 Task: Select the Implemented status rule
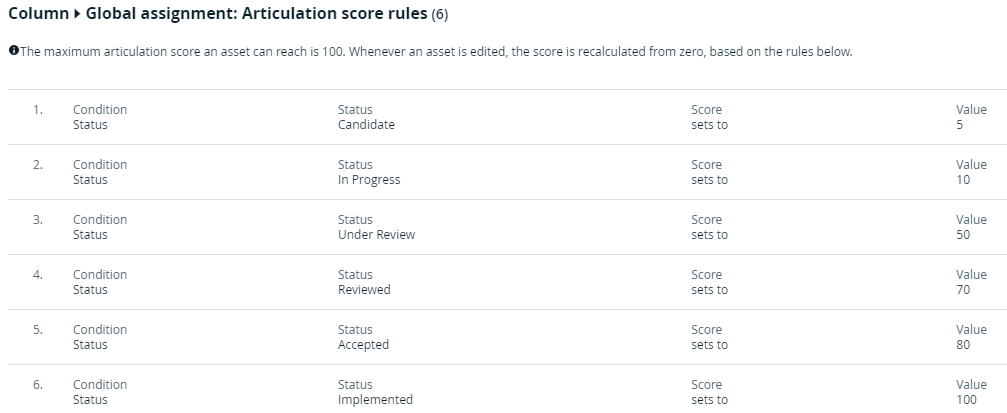pyautogui.click(x=503, y=389)
